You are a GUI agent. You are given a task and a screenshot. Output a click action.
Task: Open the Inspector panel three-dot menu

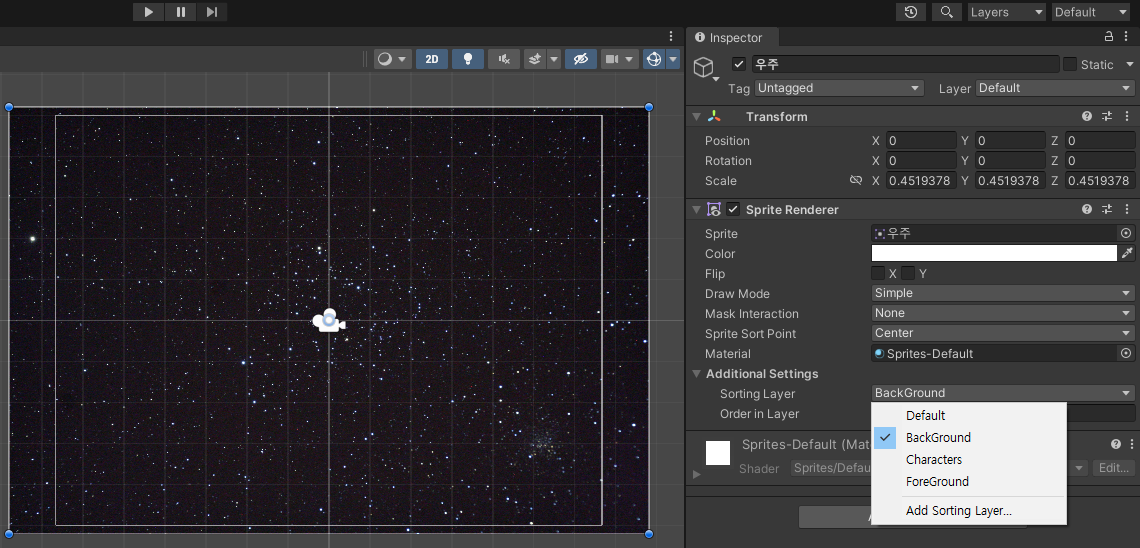pyautogui.click(x=1128, y=36)
